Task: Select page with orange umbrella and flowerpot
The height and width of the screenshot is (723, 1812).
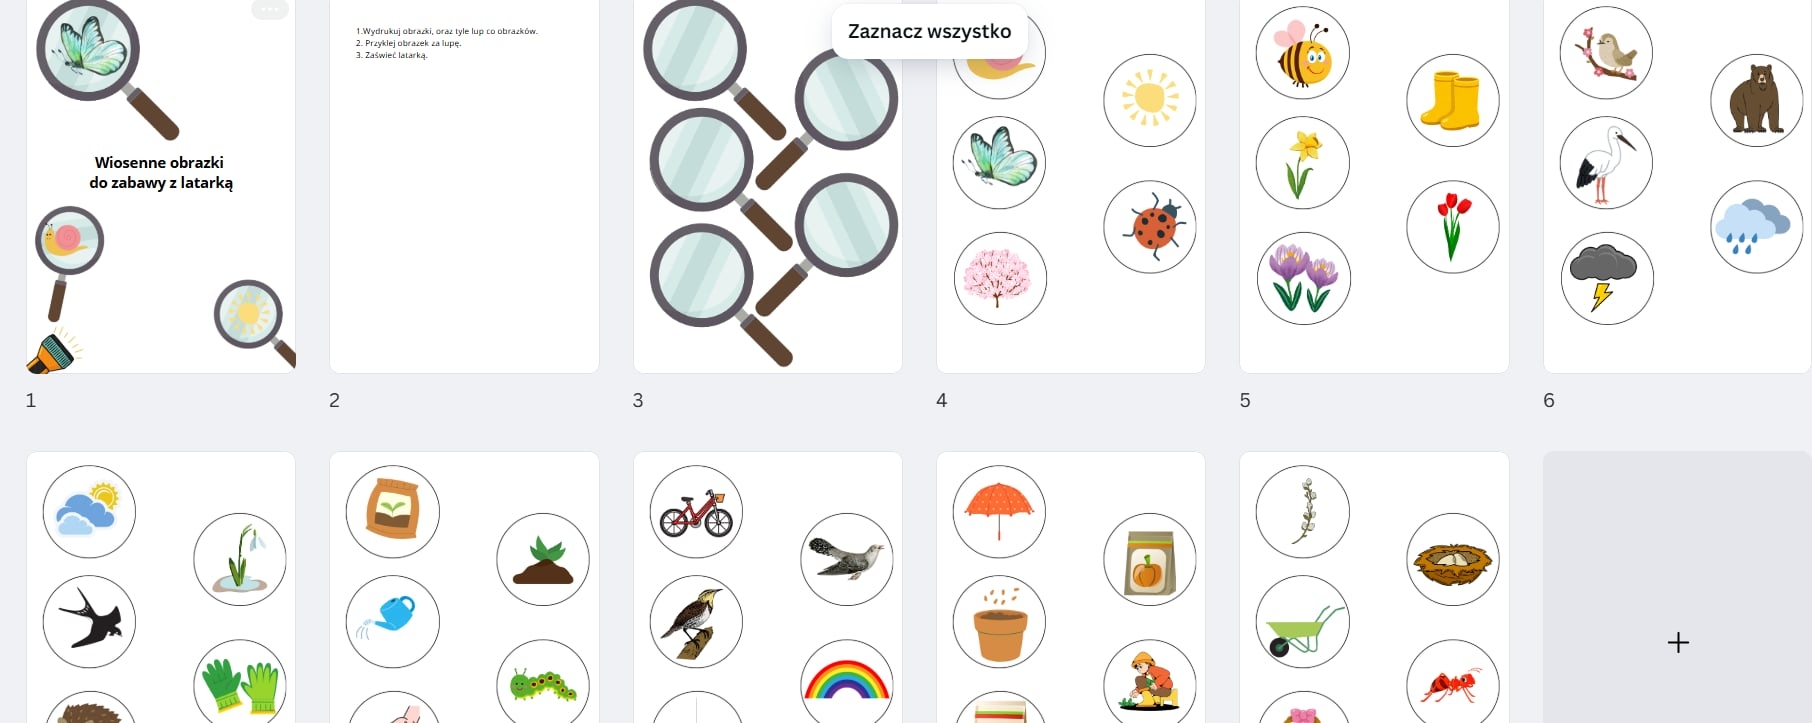Action: 1071,587
